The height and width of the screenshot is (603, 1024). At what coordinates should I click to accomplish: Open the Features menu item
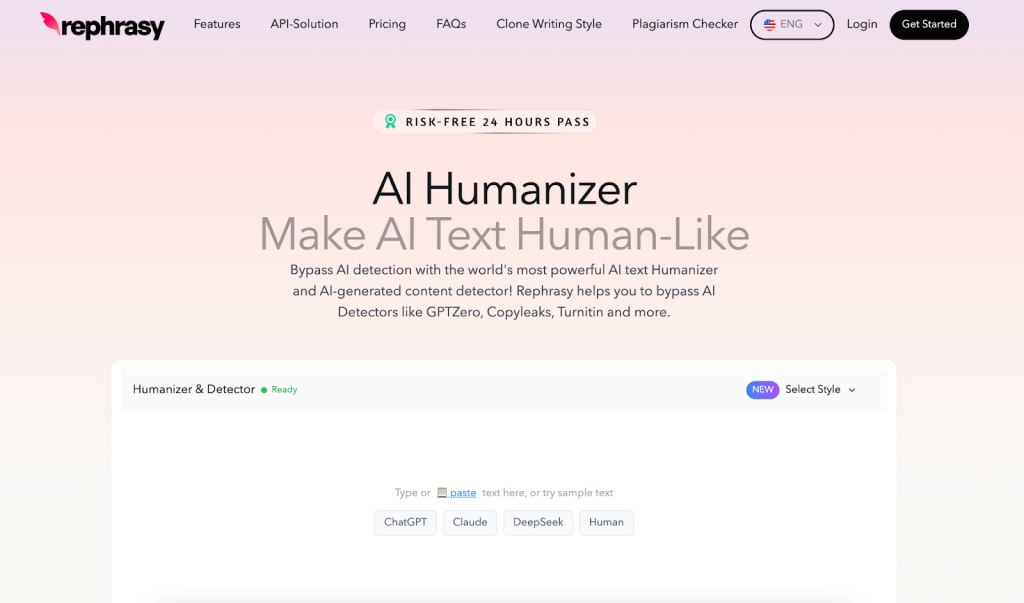217,24
